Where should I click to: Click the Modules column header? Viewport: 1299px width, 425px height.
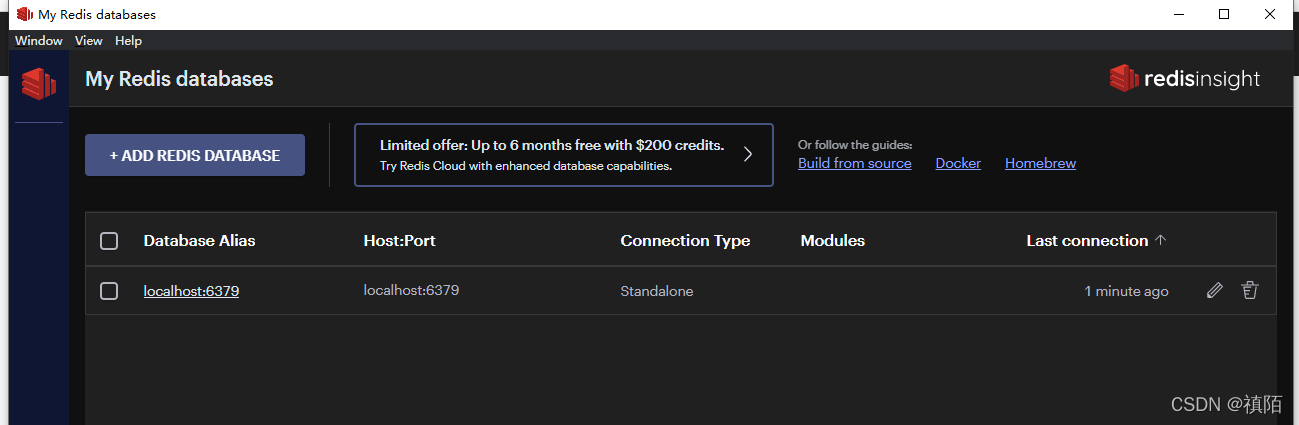click(x=833, y=241)
